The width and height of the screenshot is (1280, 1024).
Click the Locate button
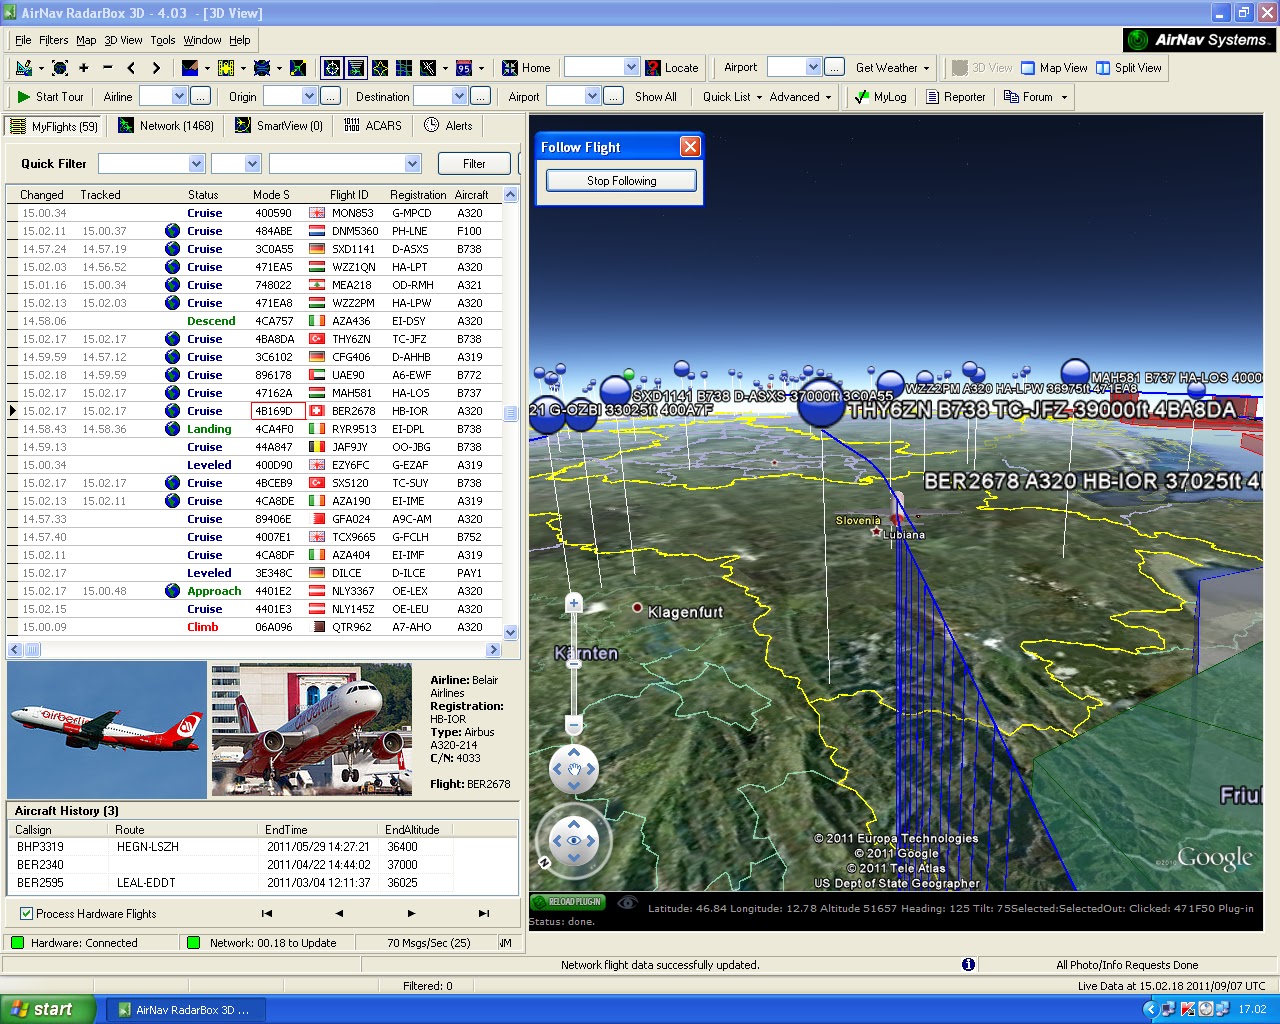point(672,68)
